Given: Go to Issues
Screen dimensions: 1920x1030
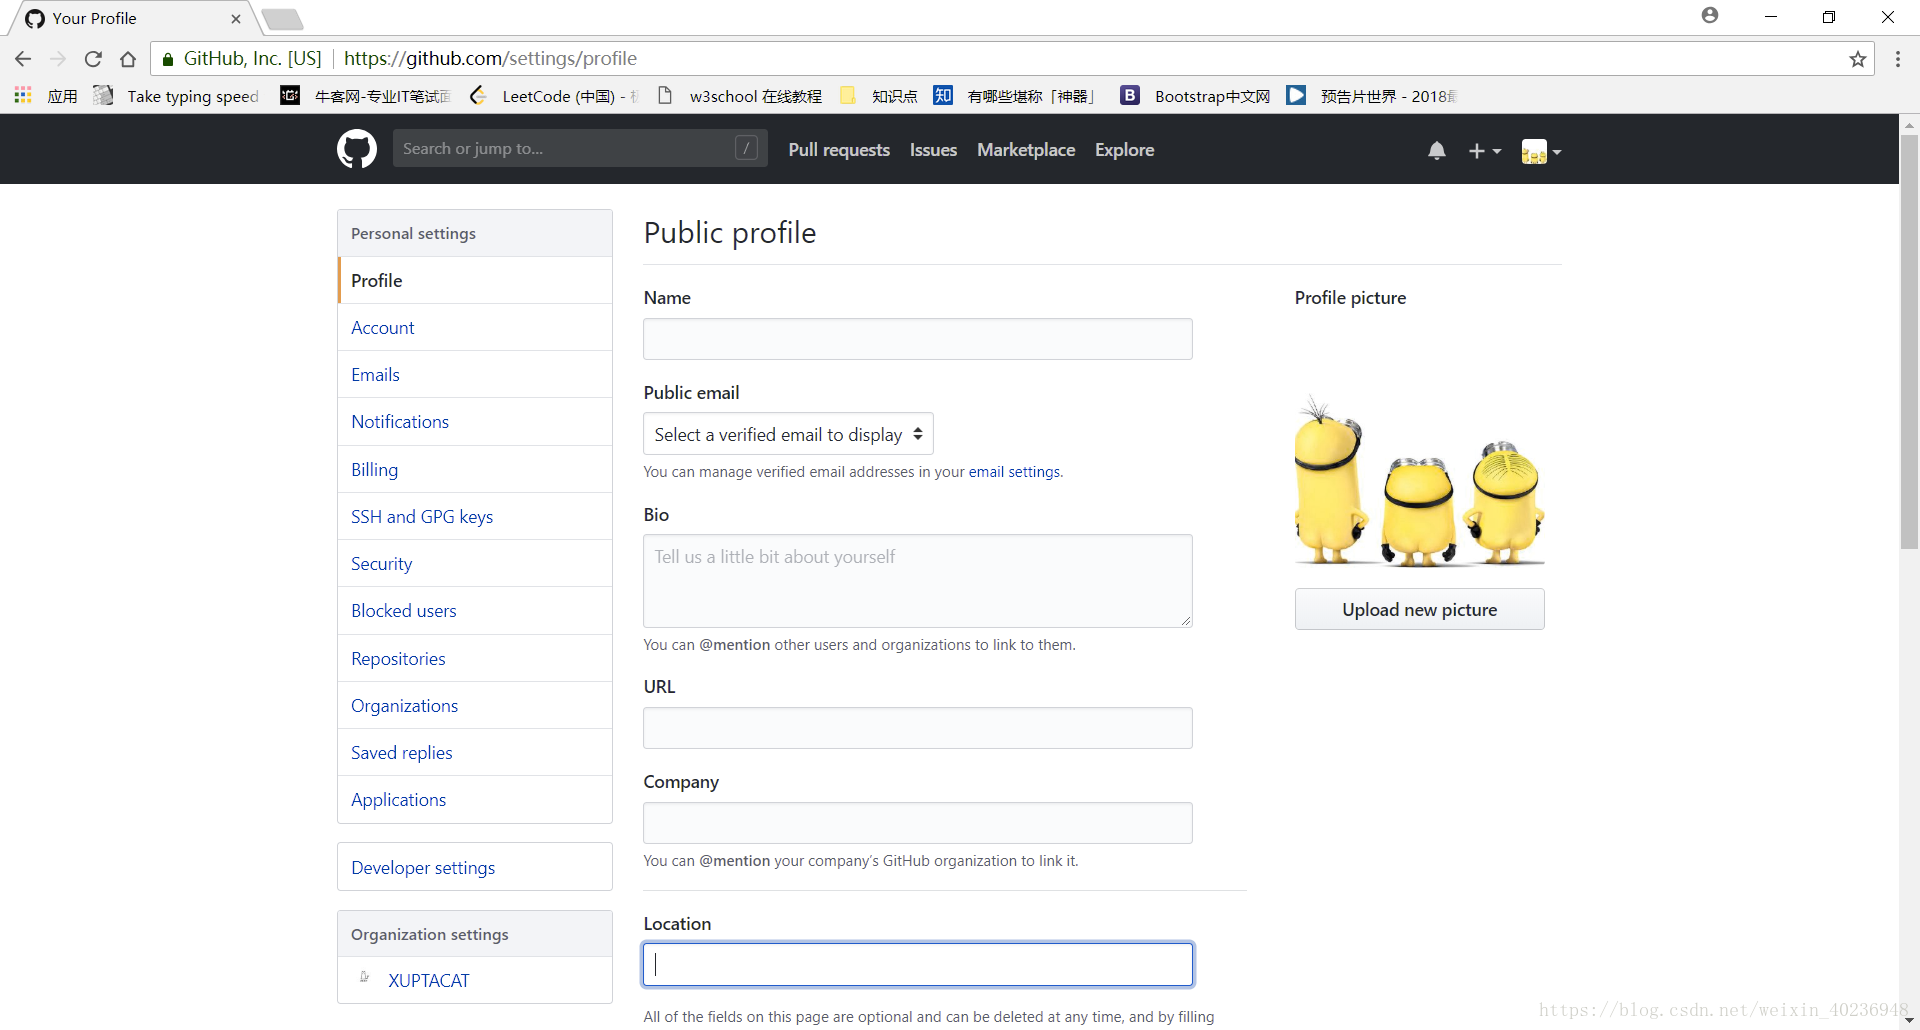Looking at the screenshot, I should [x=933, y=149].
